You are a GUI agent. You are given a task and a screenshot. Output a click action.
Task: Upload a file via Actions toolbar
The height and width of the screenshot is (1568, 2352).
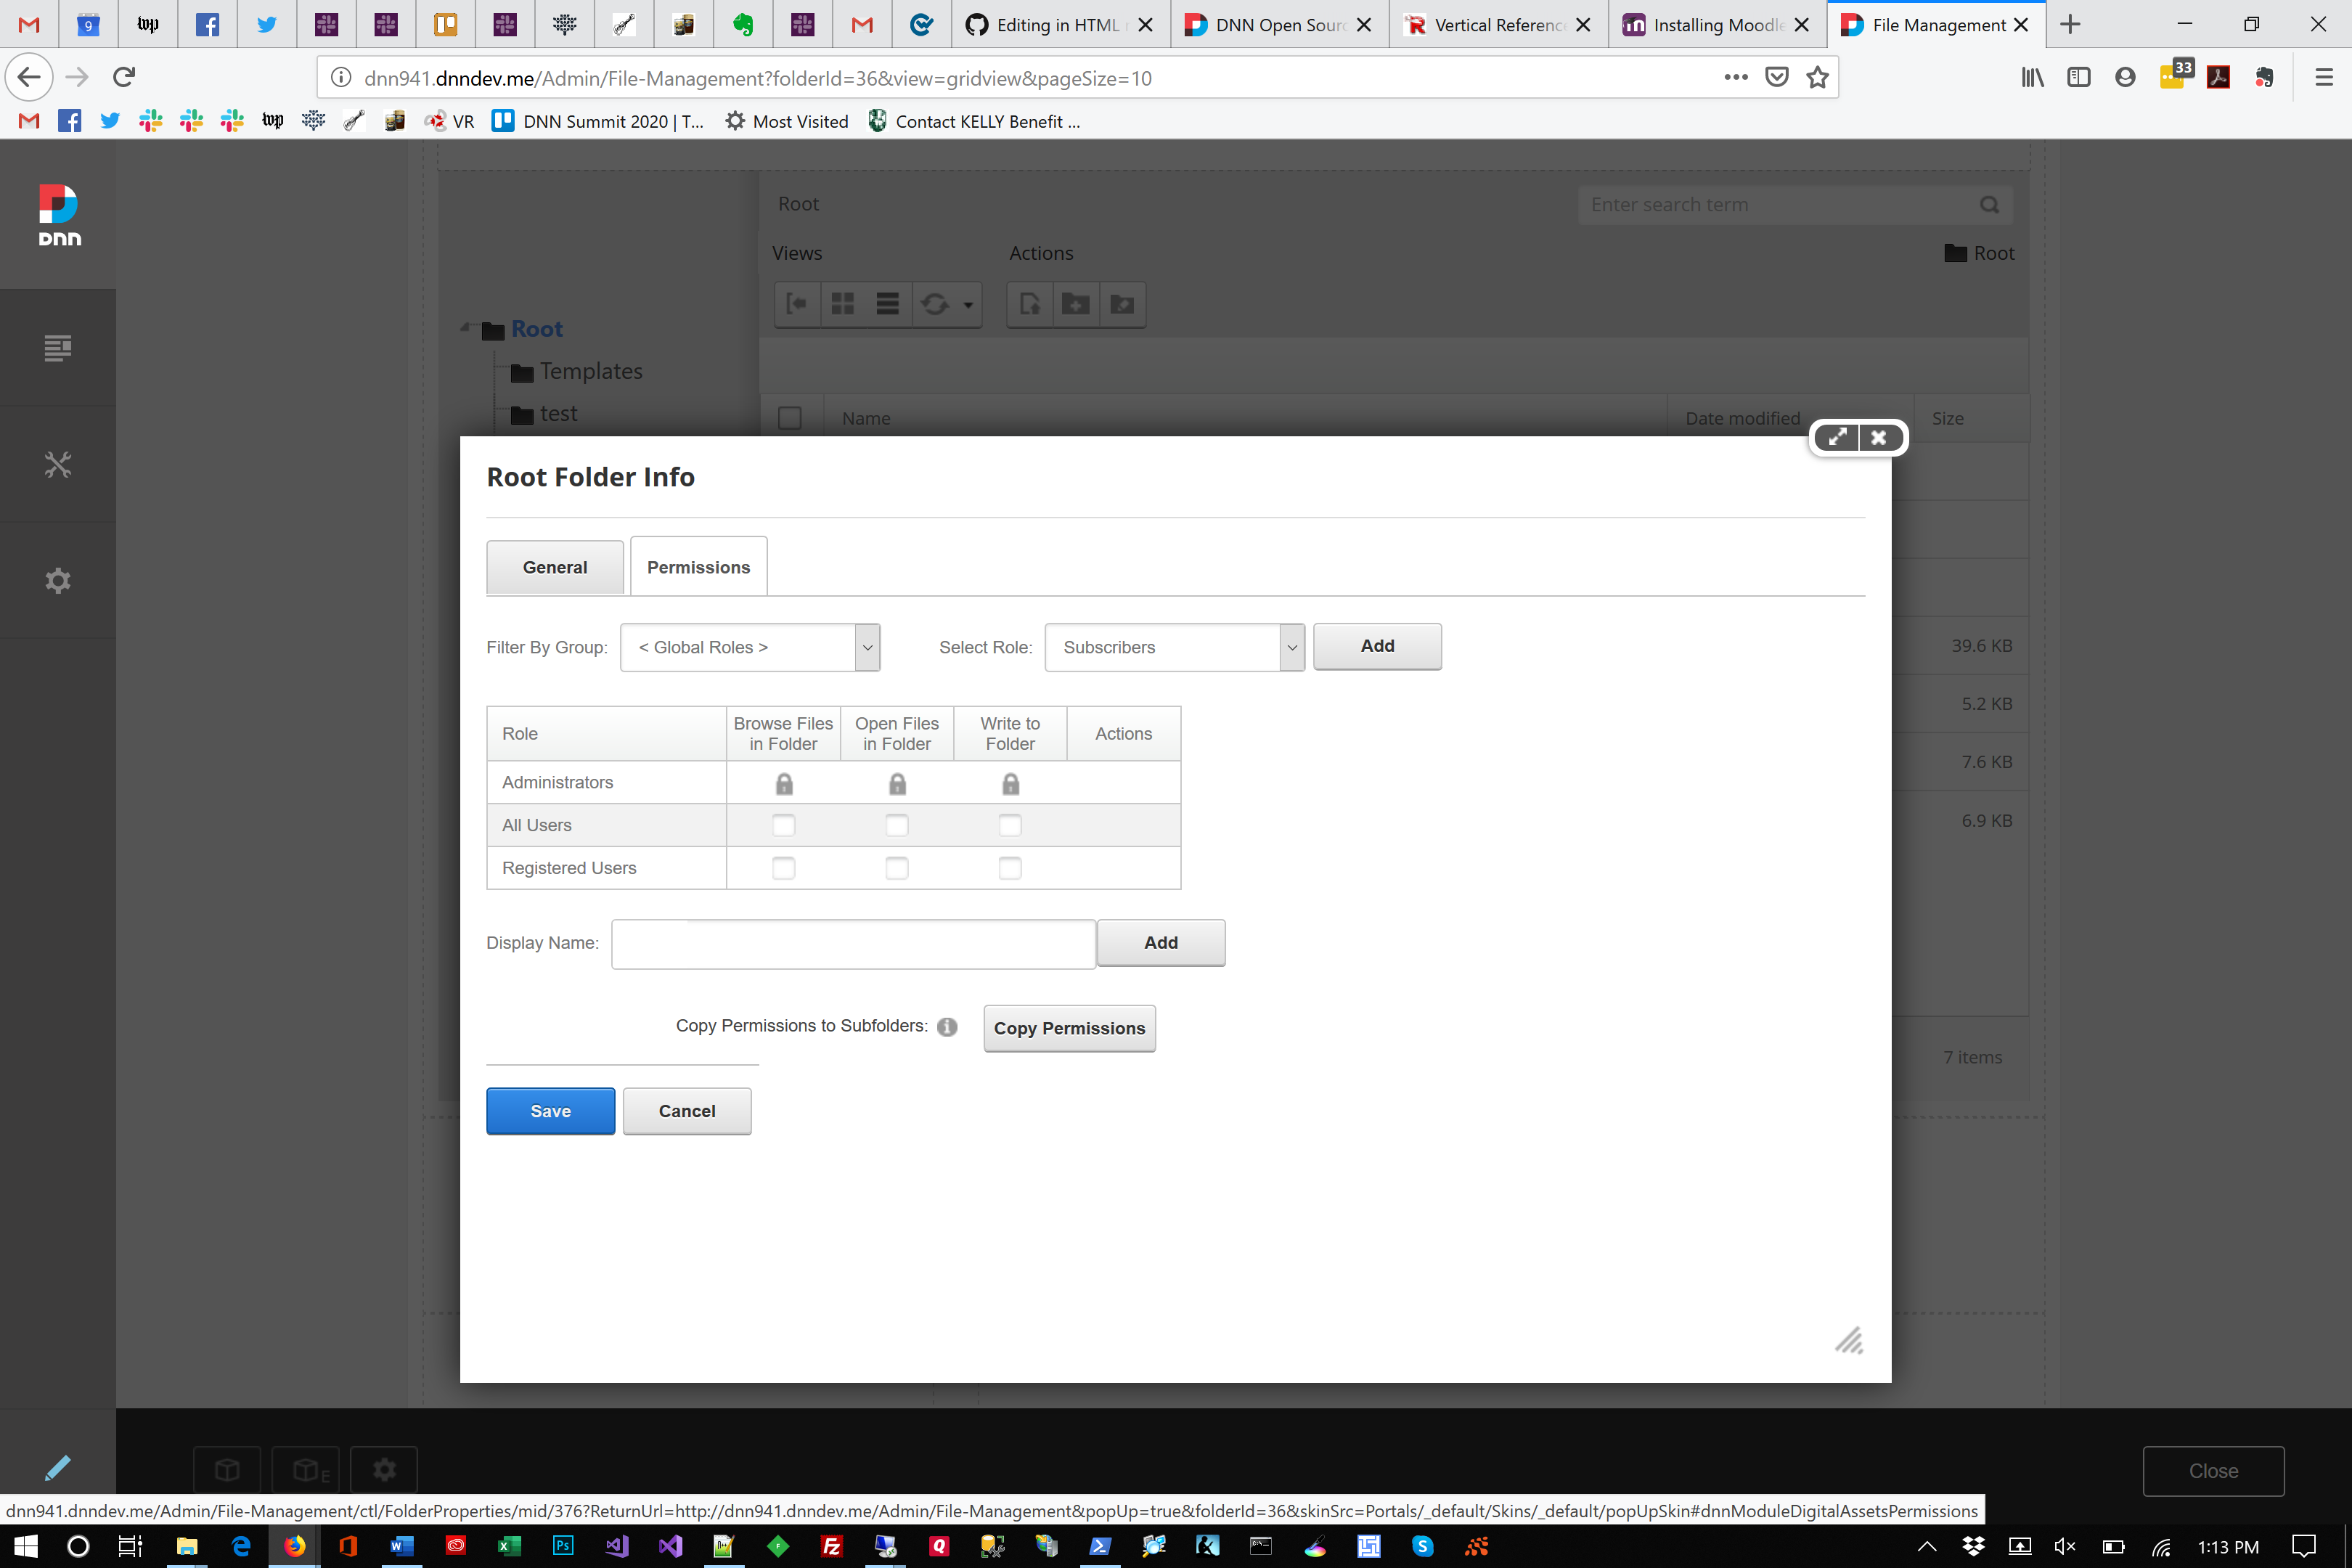coord(1029,304)
